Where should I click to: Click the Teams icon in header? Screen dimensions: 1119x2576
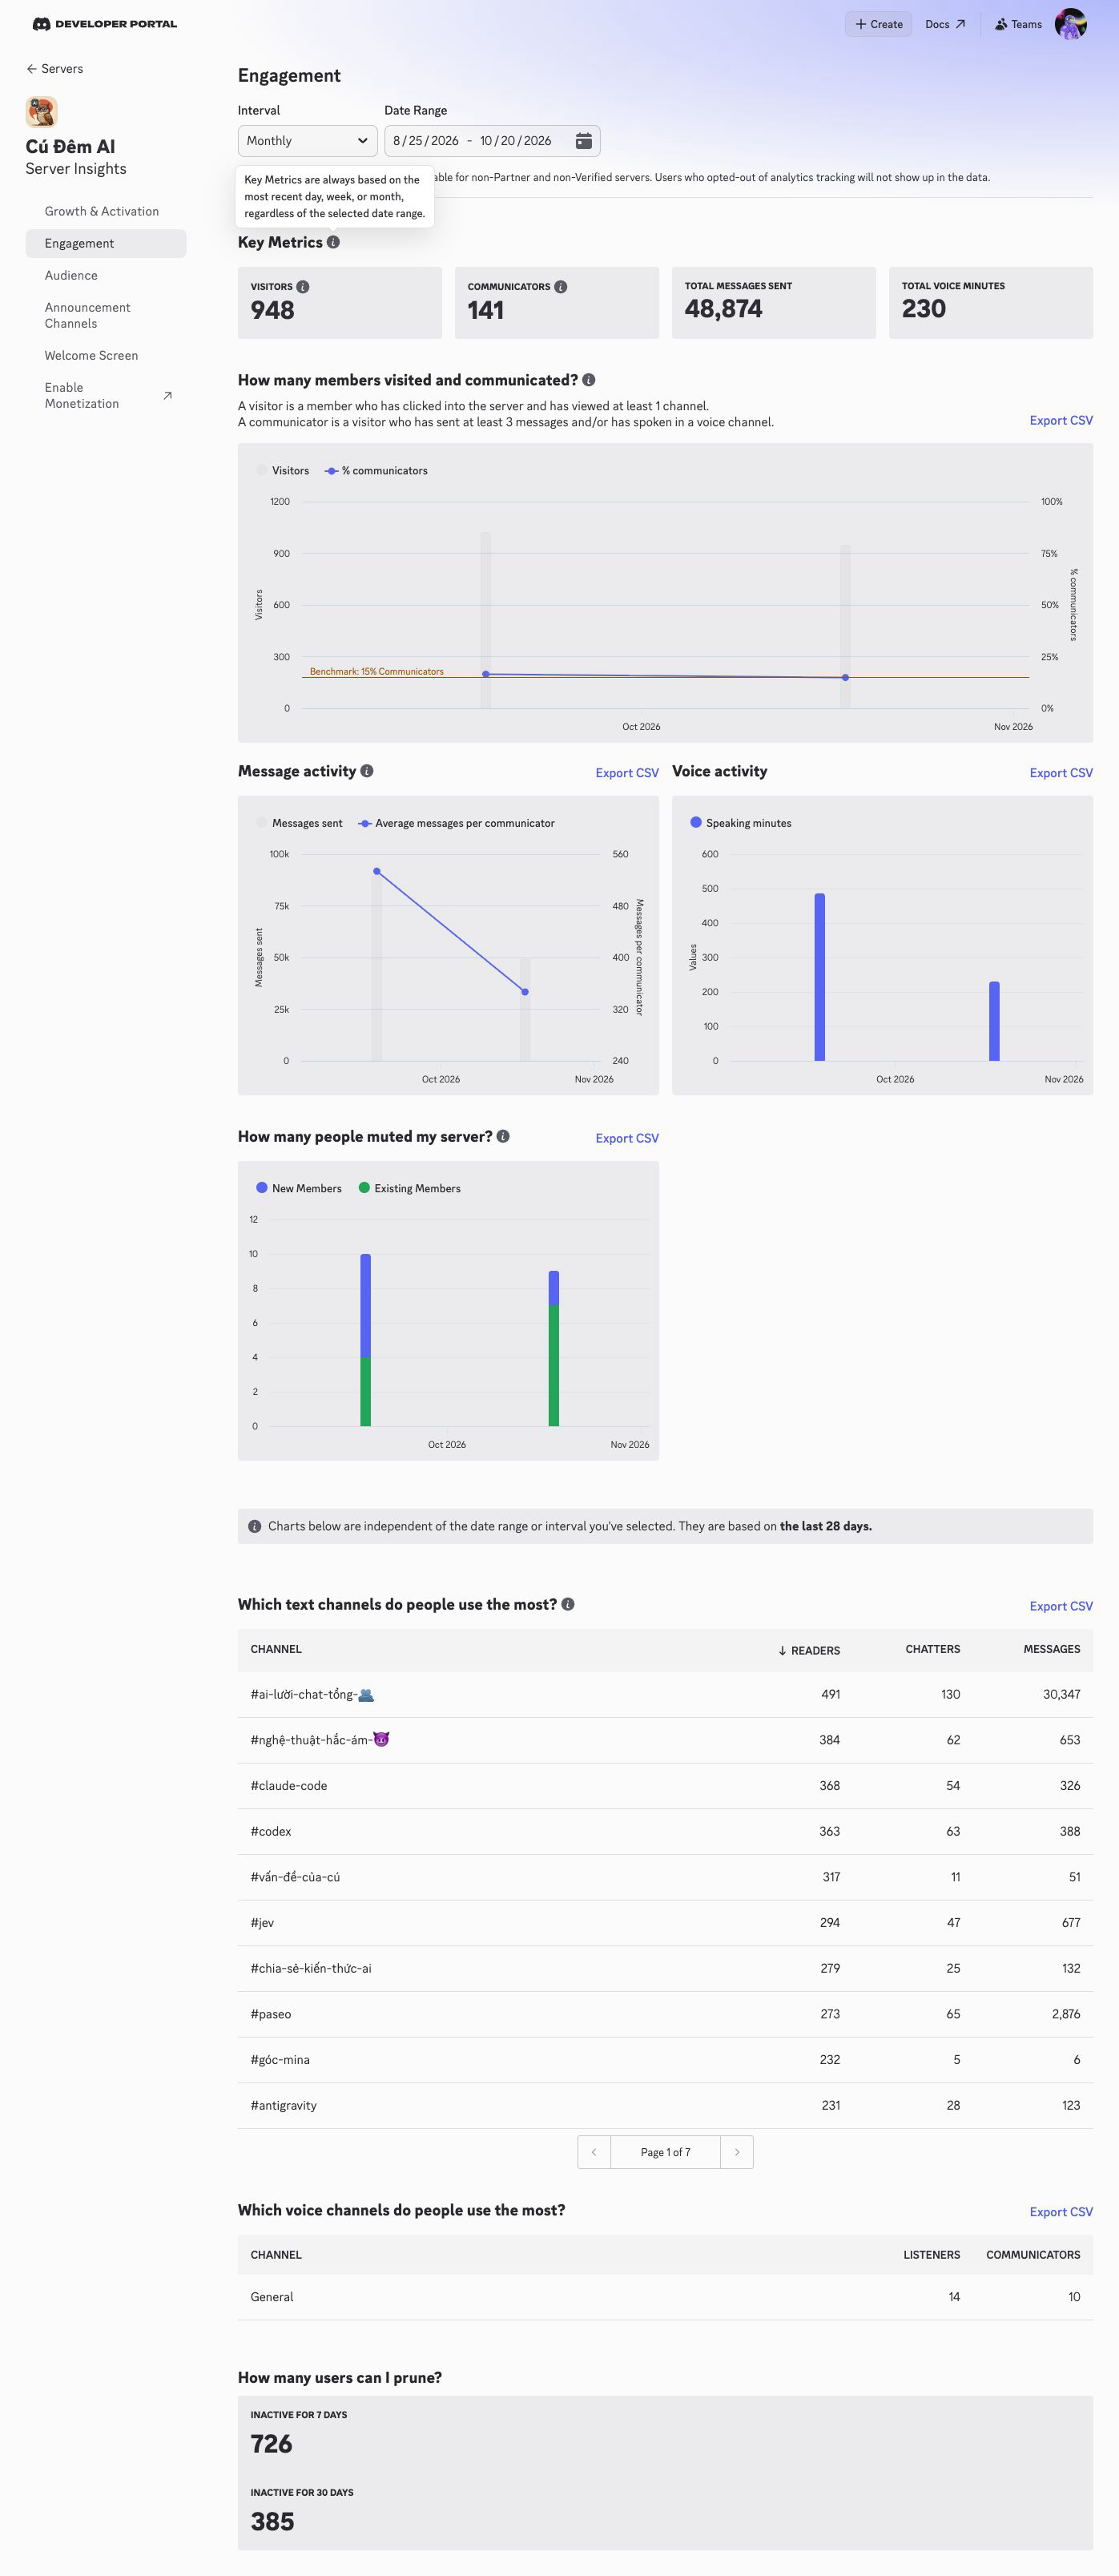[1001, 24]
